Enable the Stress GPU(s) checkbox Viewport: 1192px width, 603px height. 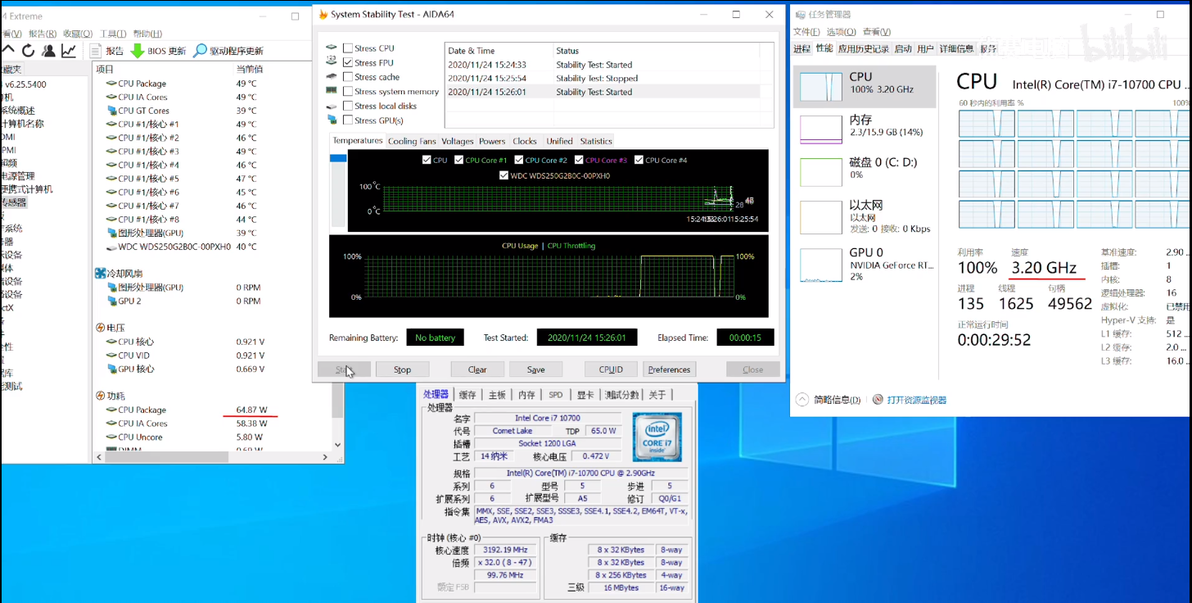coord(347,120)
